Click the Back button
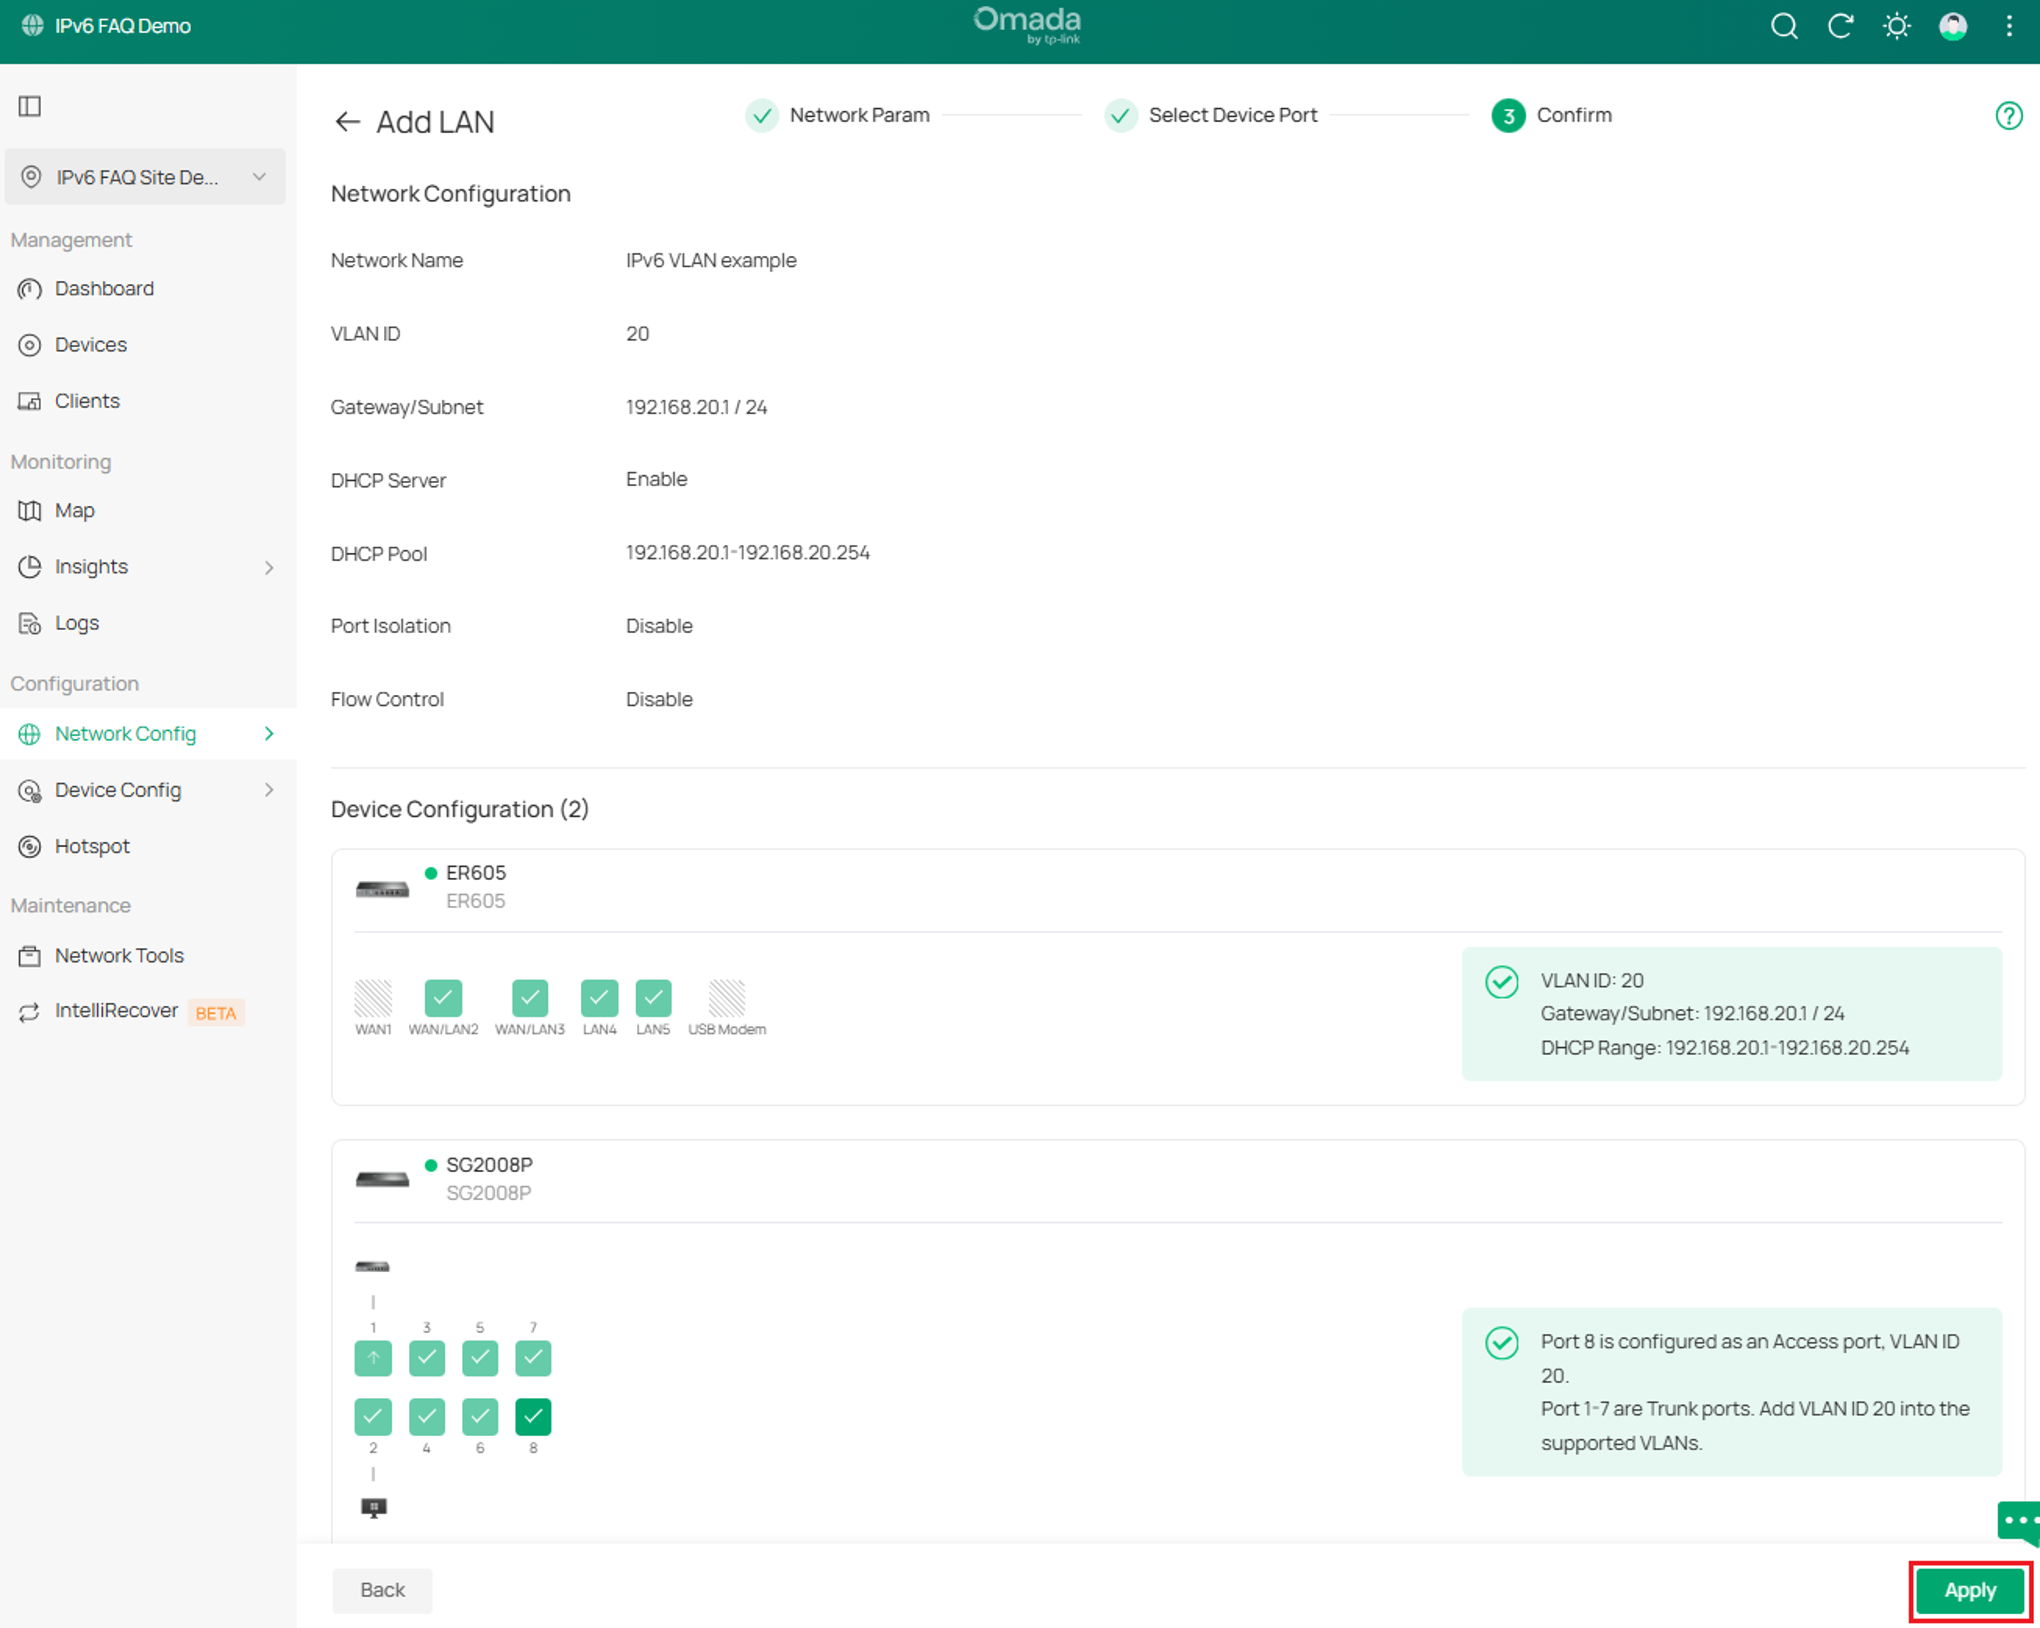Image resolution: width=2040 pixels, height=1628 pixels. [x=382, y=1590]
